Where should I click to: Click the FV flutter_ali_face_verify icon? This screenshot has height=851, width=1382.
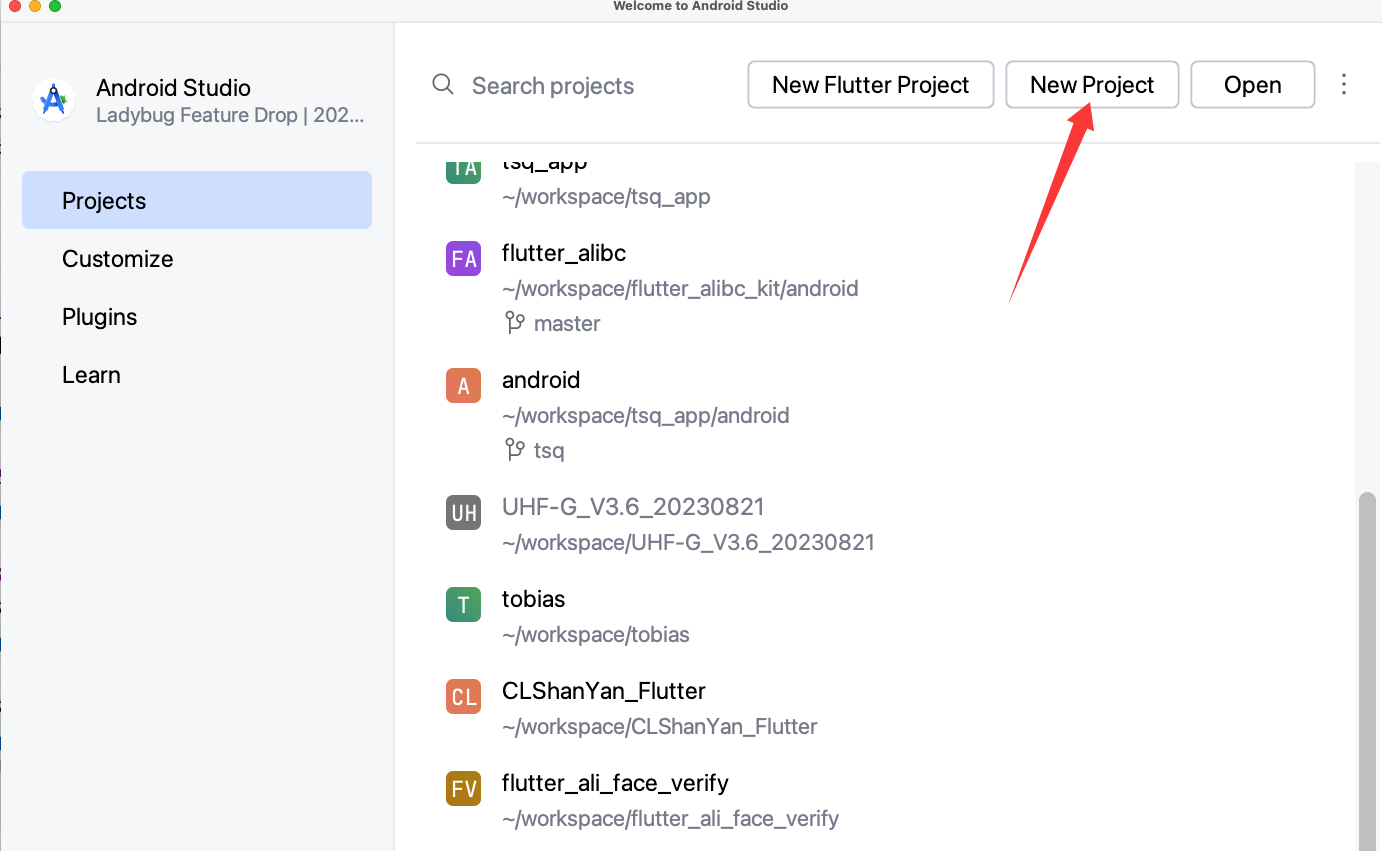tap(463, 789)
